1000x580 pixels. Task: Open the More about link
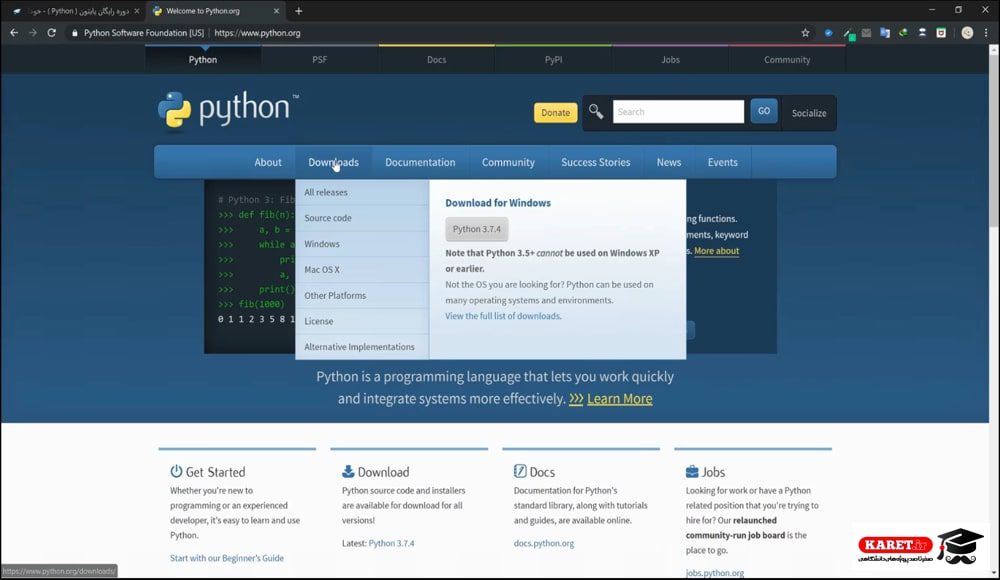pos(716,251)
